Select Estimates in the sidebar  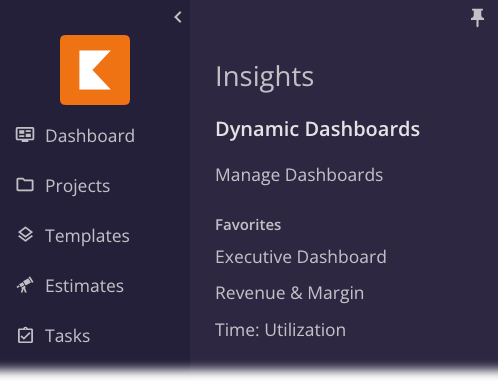click(85, 286)
